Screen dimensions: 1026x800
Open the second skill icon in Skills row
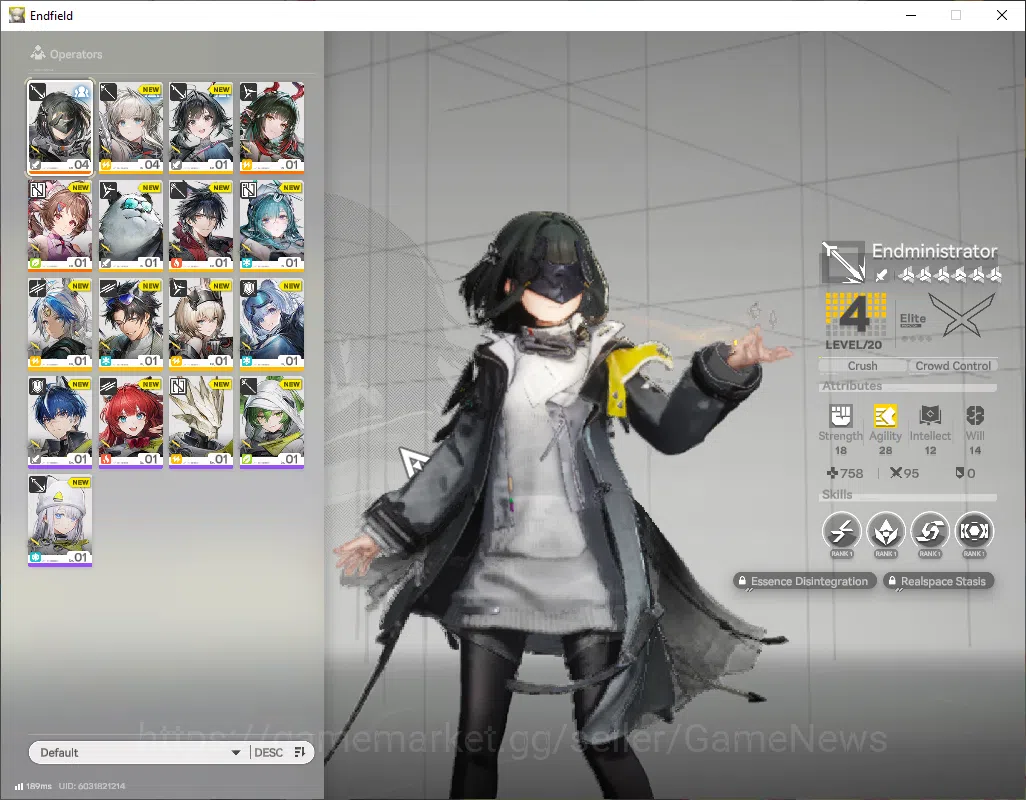point(885,531)
